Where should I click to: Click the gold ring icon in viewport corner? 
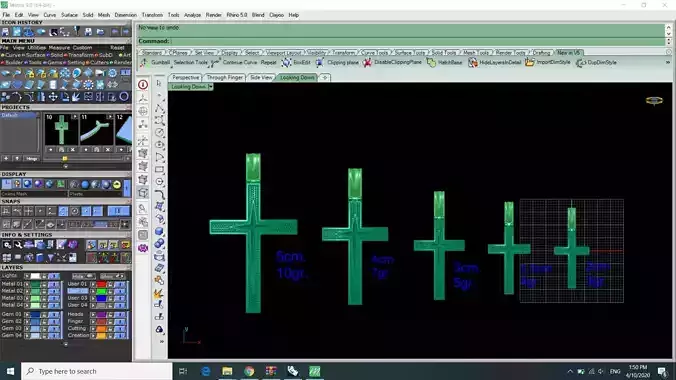(x=654, y=100)
